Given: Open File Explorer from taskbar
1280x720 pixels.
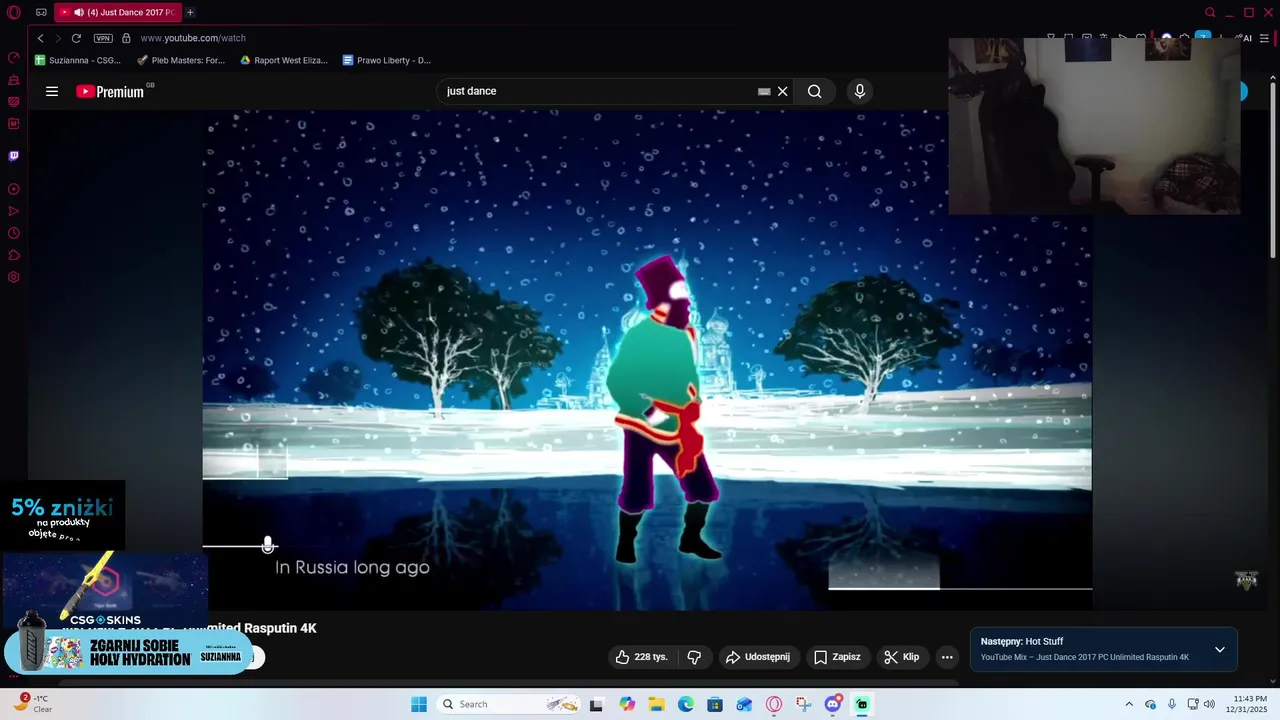Looking at the screenshot, I should (x=656, y=704).
